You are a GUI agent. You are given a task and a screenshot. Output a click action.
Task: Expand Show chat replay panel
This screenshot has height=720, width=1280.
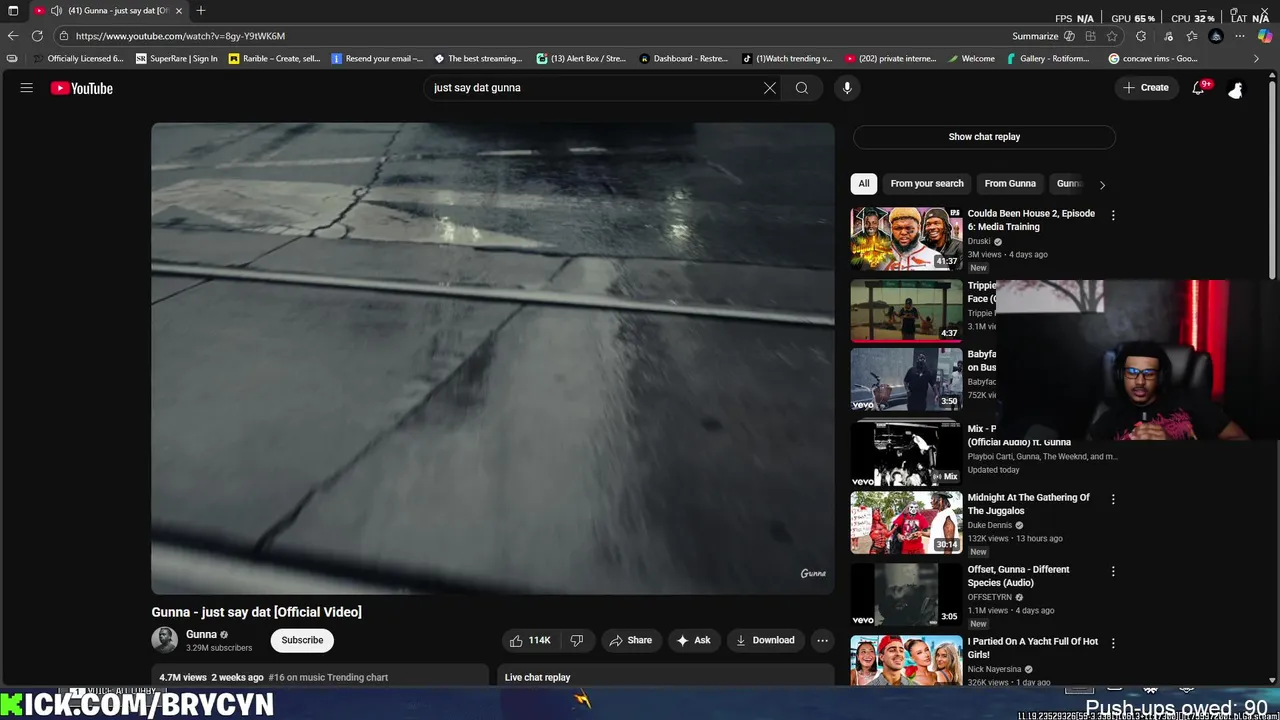coord(984,137)
